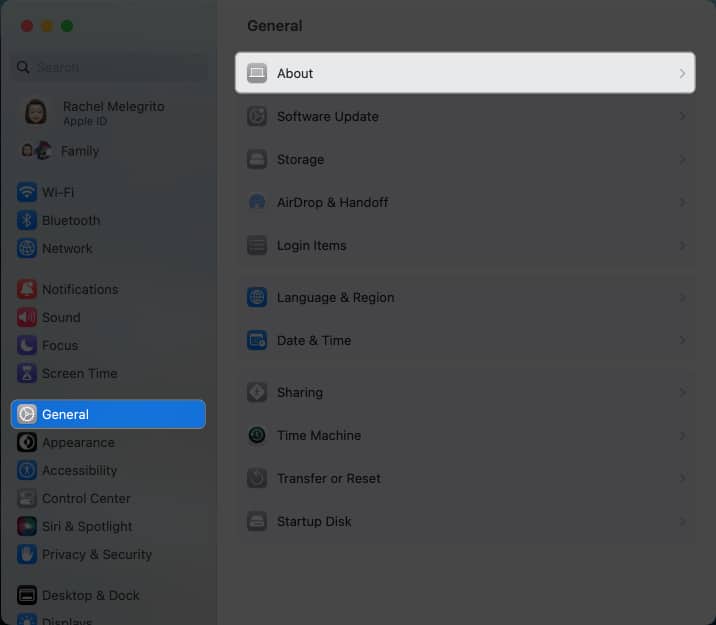Click the Screen Time hourglass icon
This screenshot has width=716, height=625.
point(27,373)
